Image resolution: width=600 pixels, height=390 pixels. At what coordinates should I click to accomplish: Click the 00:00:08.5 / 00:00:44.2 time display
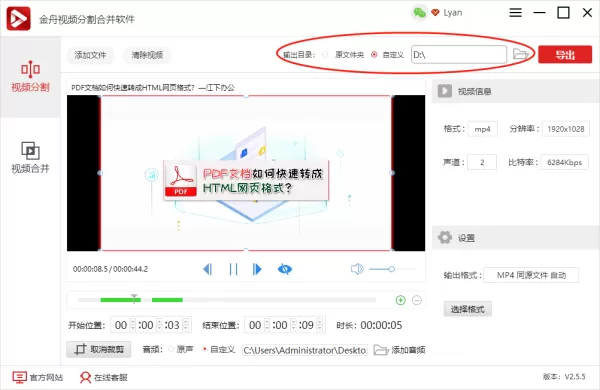pos(111,269)
